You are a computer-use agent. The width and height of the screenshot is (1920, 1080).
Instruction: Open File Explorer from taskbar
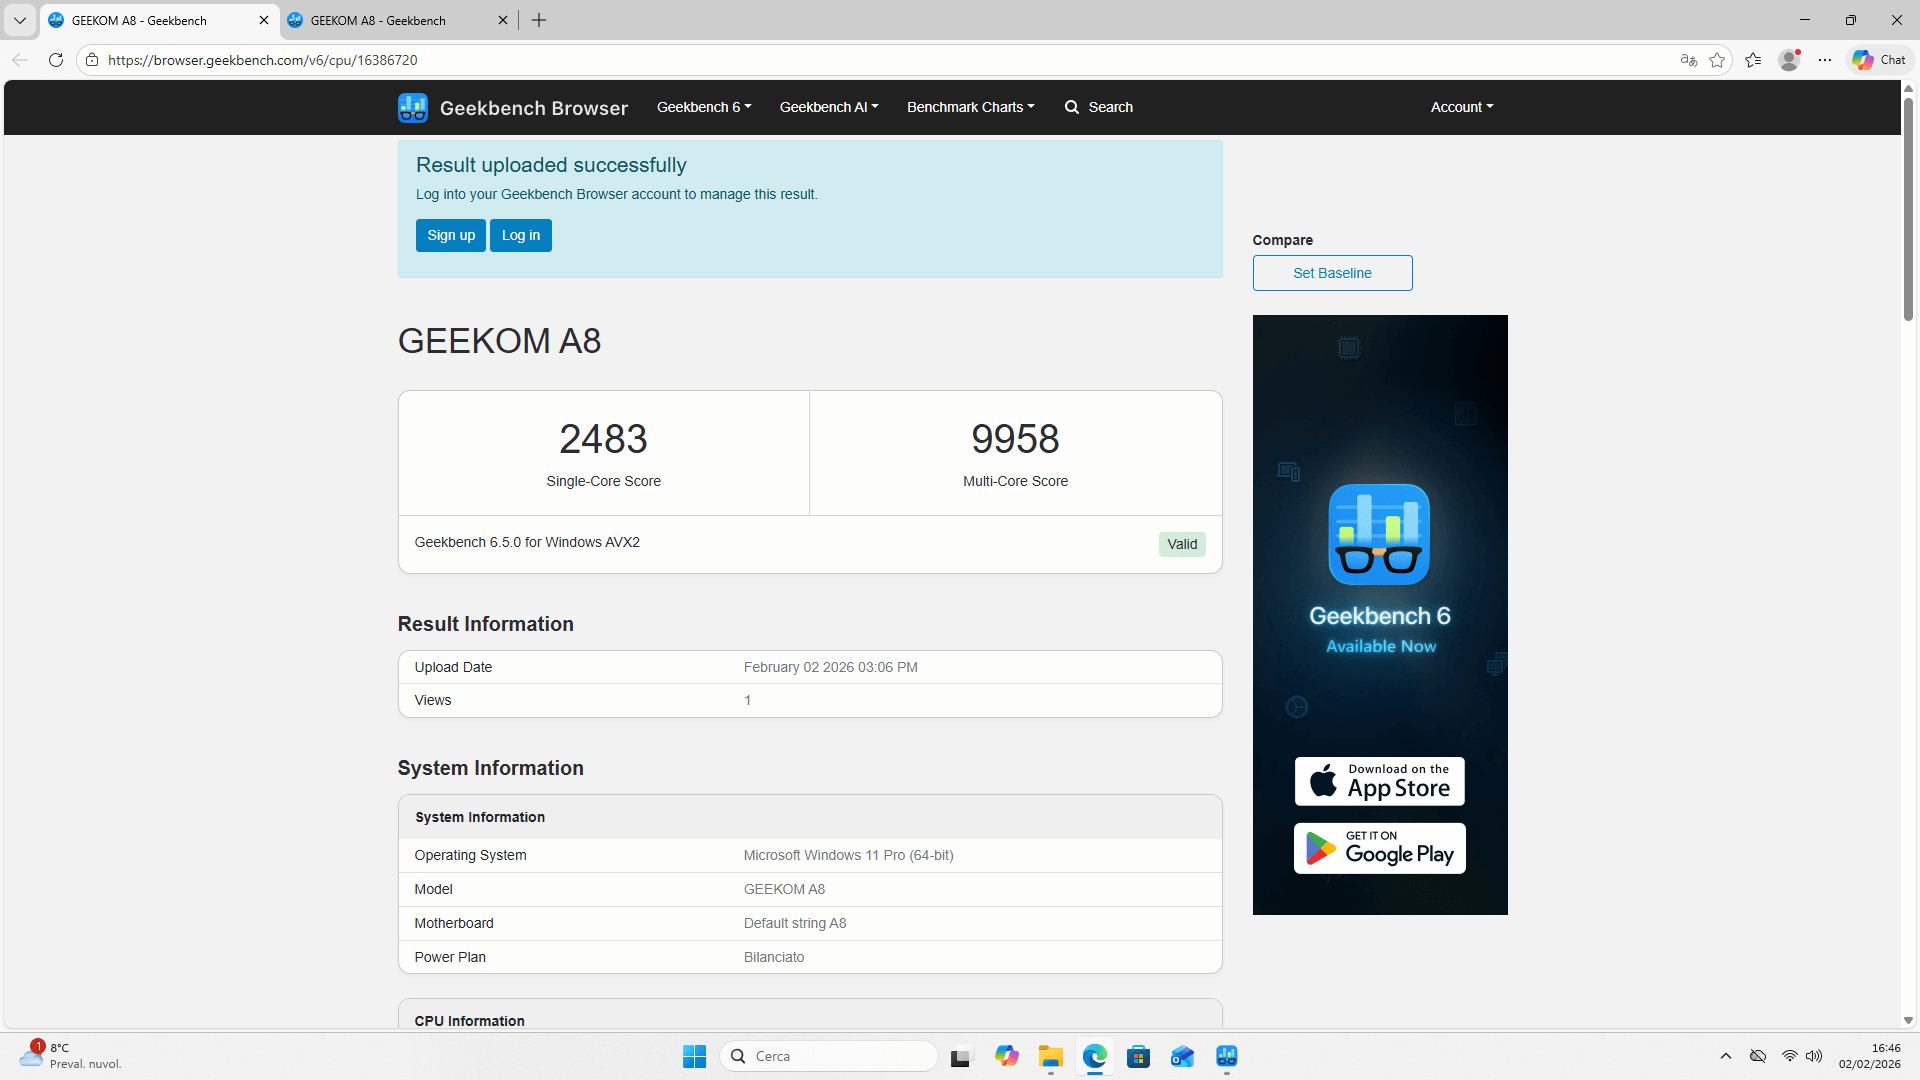point(1050,1056)
